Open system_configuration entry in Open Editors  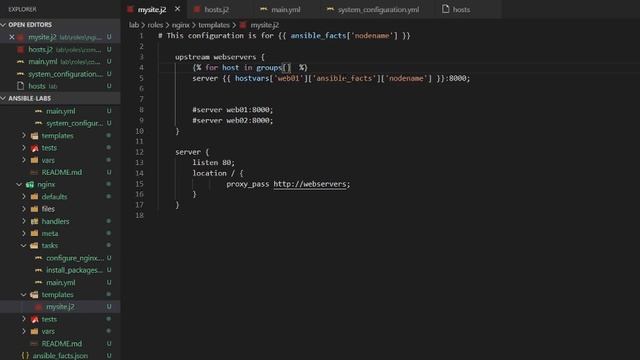(x=60, y=74)
